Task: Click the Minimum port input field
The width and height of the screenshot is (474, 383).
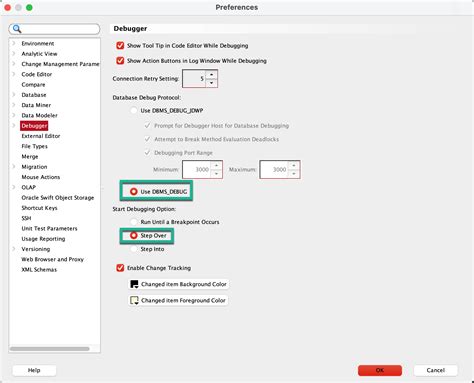Action: (197, 170)
